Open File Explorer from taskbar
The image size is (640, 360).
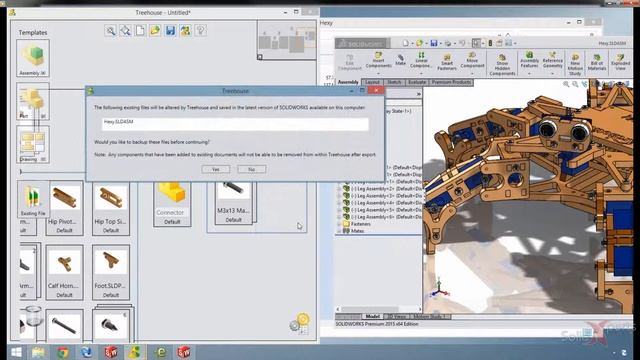[38, 352]
